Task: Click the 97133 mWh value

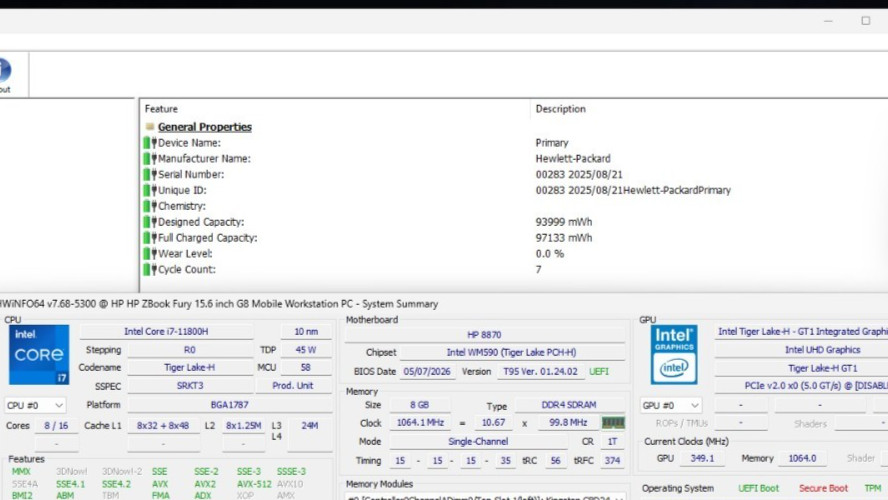Action: (x=563, y=238)
